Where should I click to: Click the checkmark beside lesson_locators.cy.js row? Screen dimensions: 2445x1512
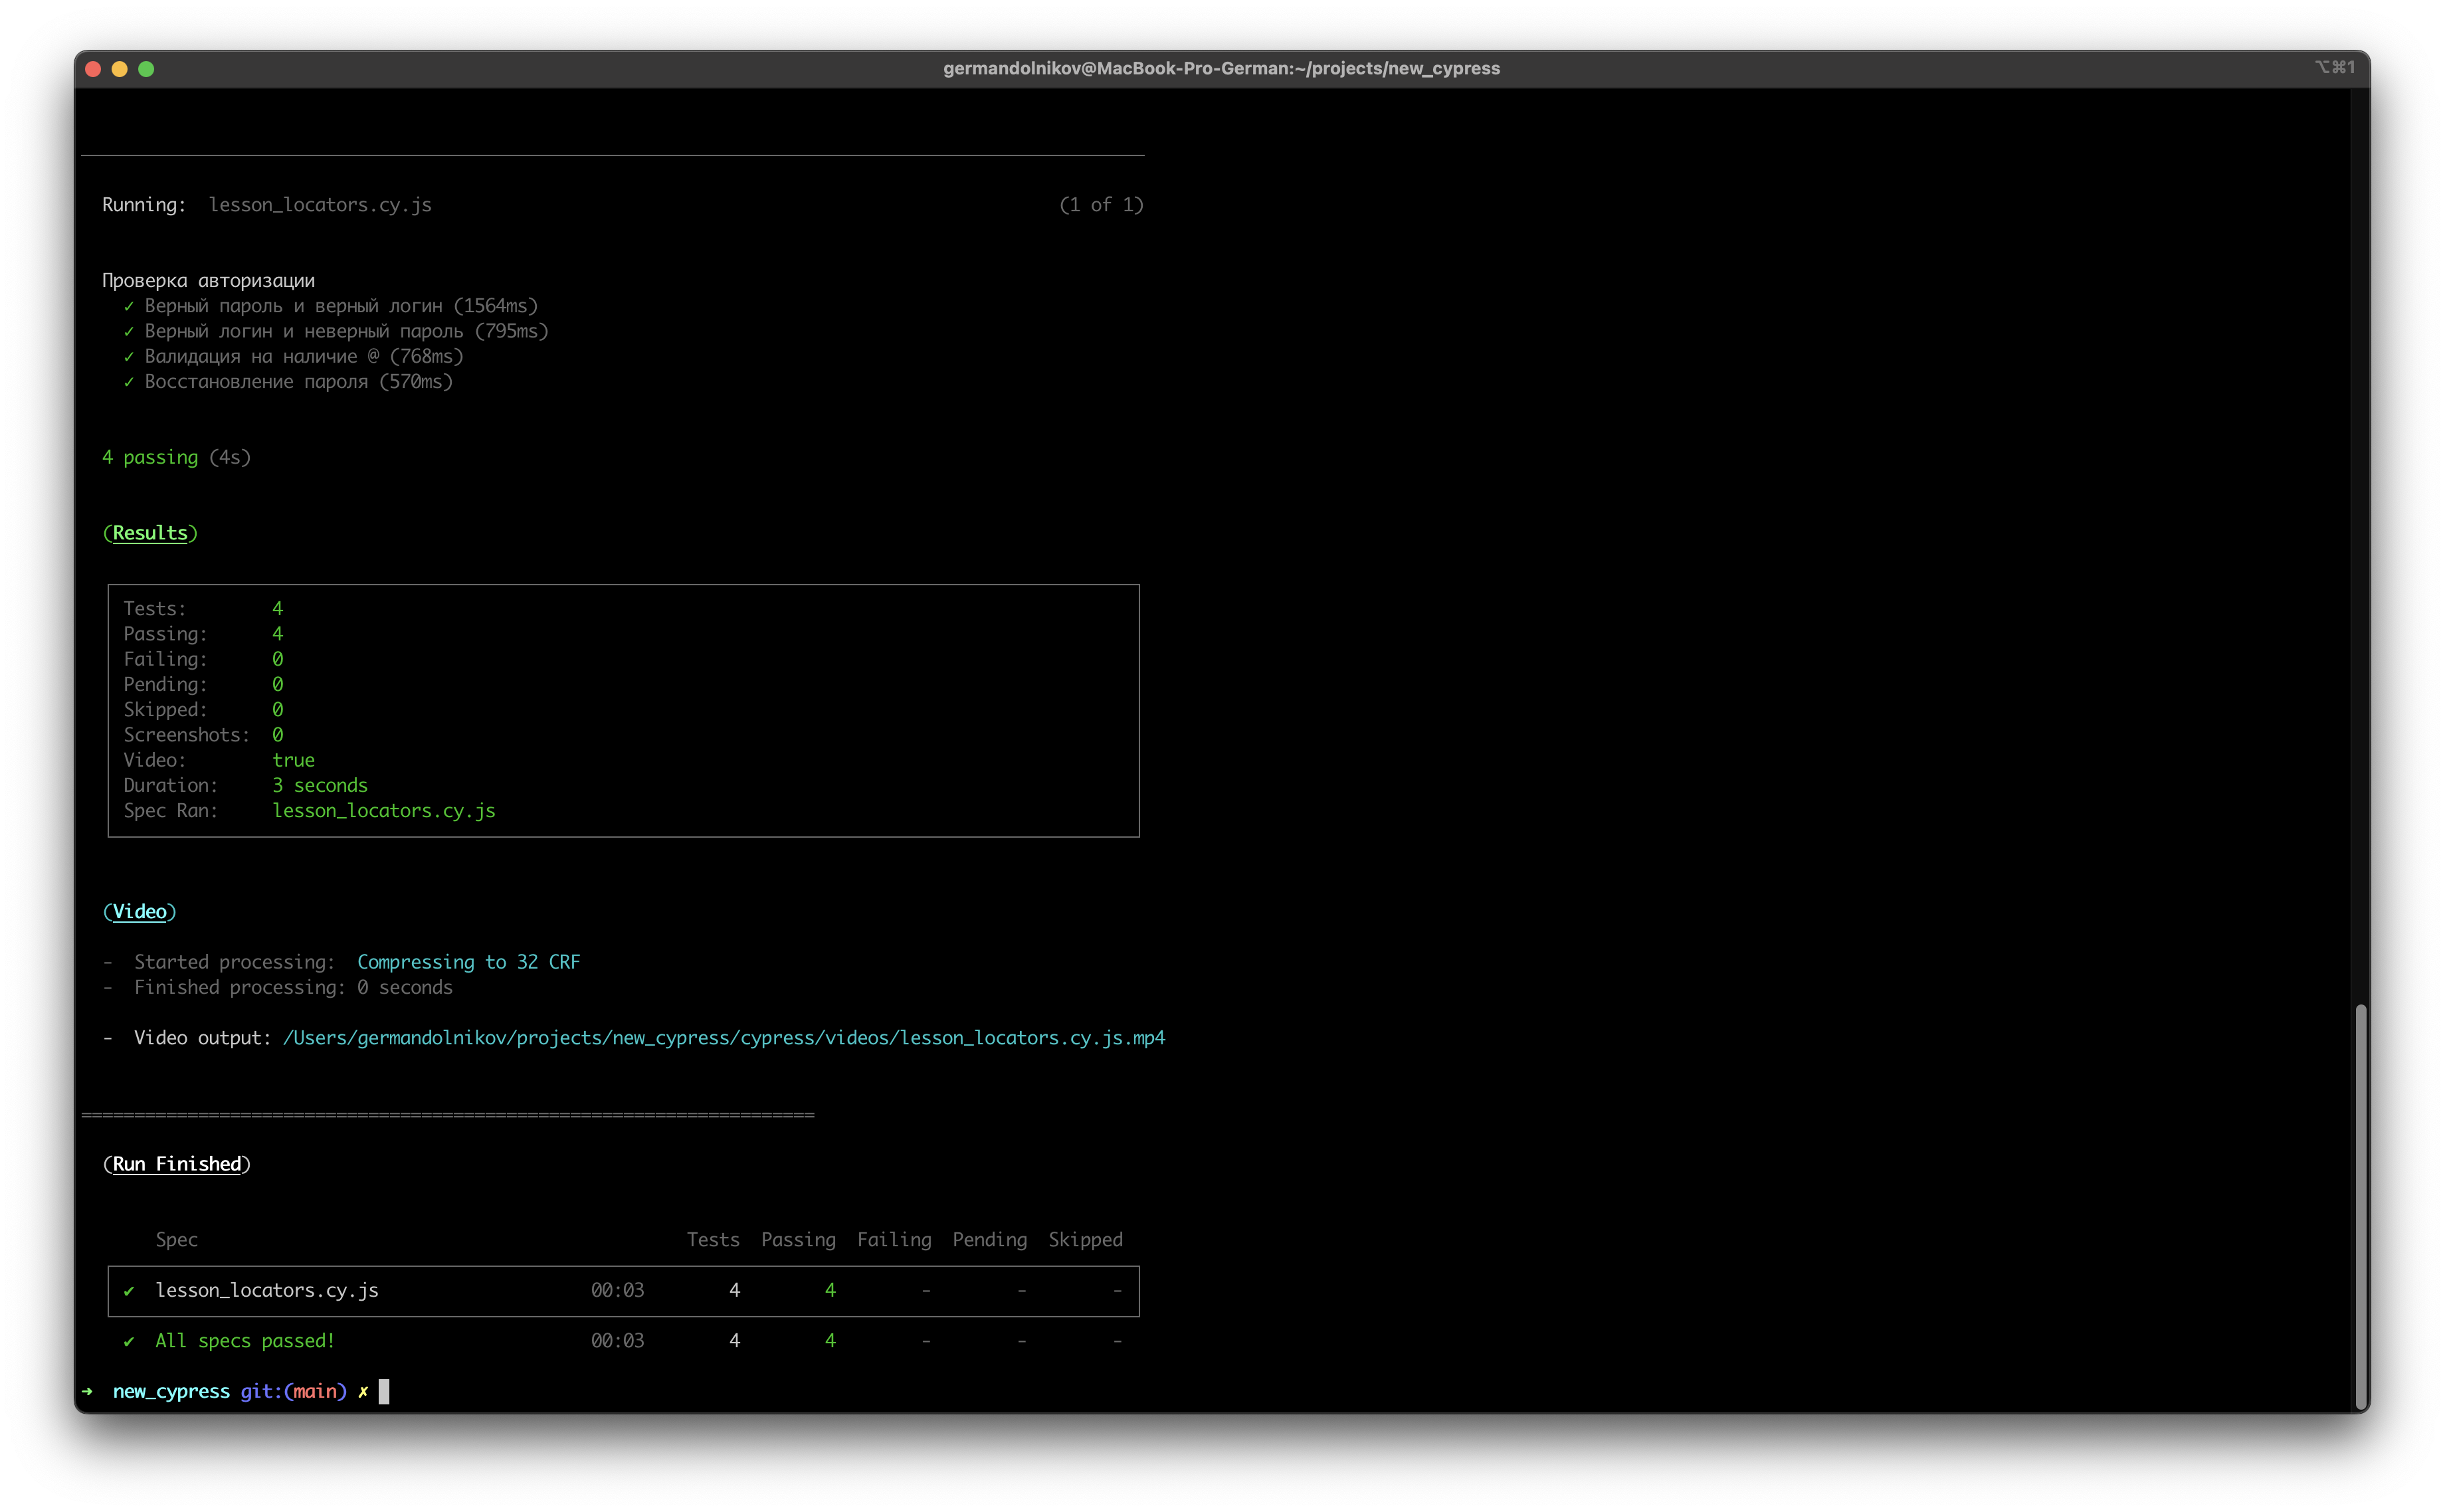coord(129,1291)
